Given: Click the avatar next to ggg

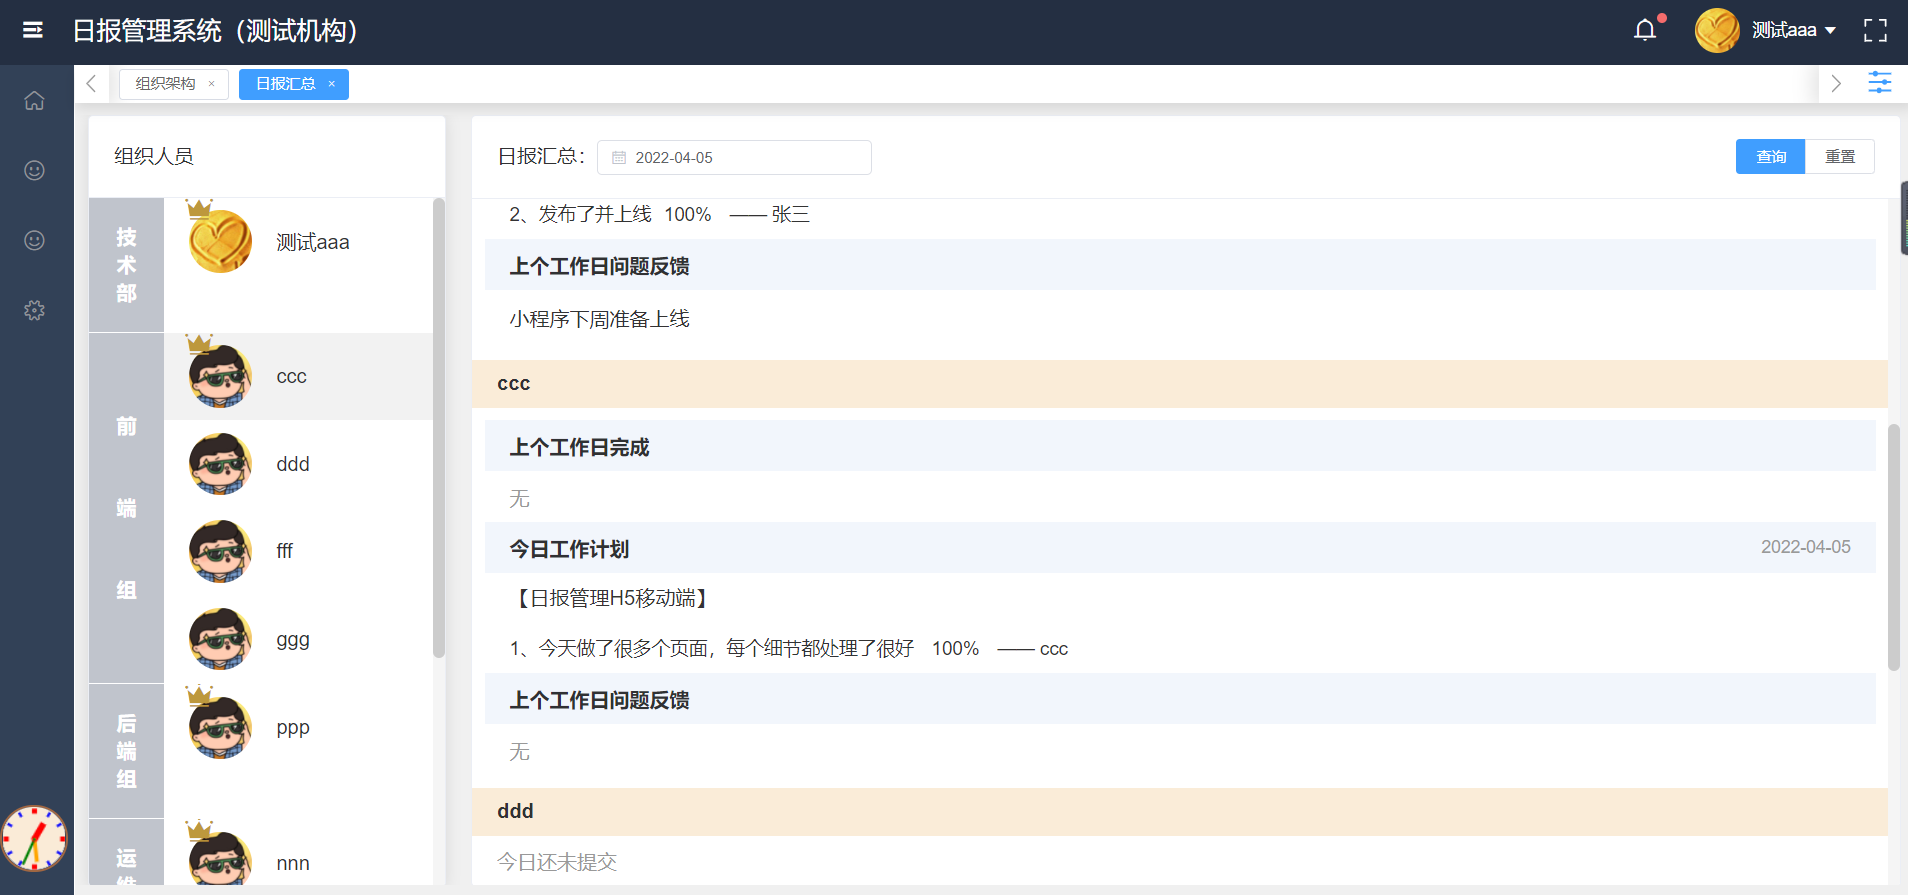Looking at the screenshot, I should [220, 639].
